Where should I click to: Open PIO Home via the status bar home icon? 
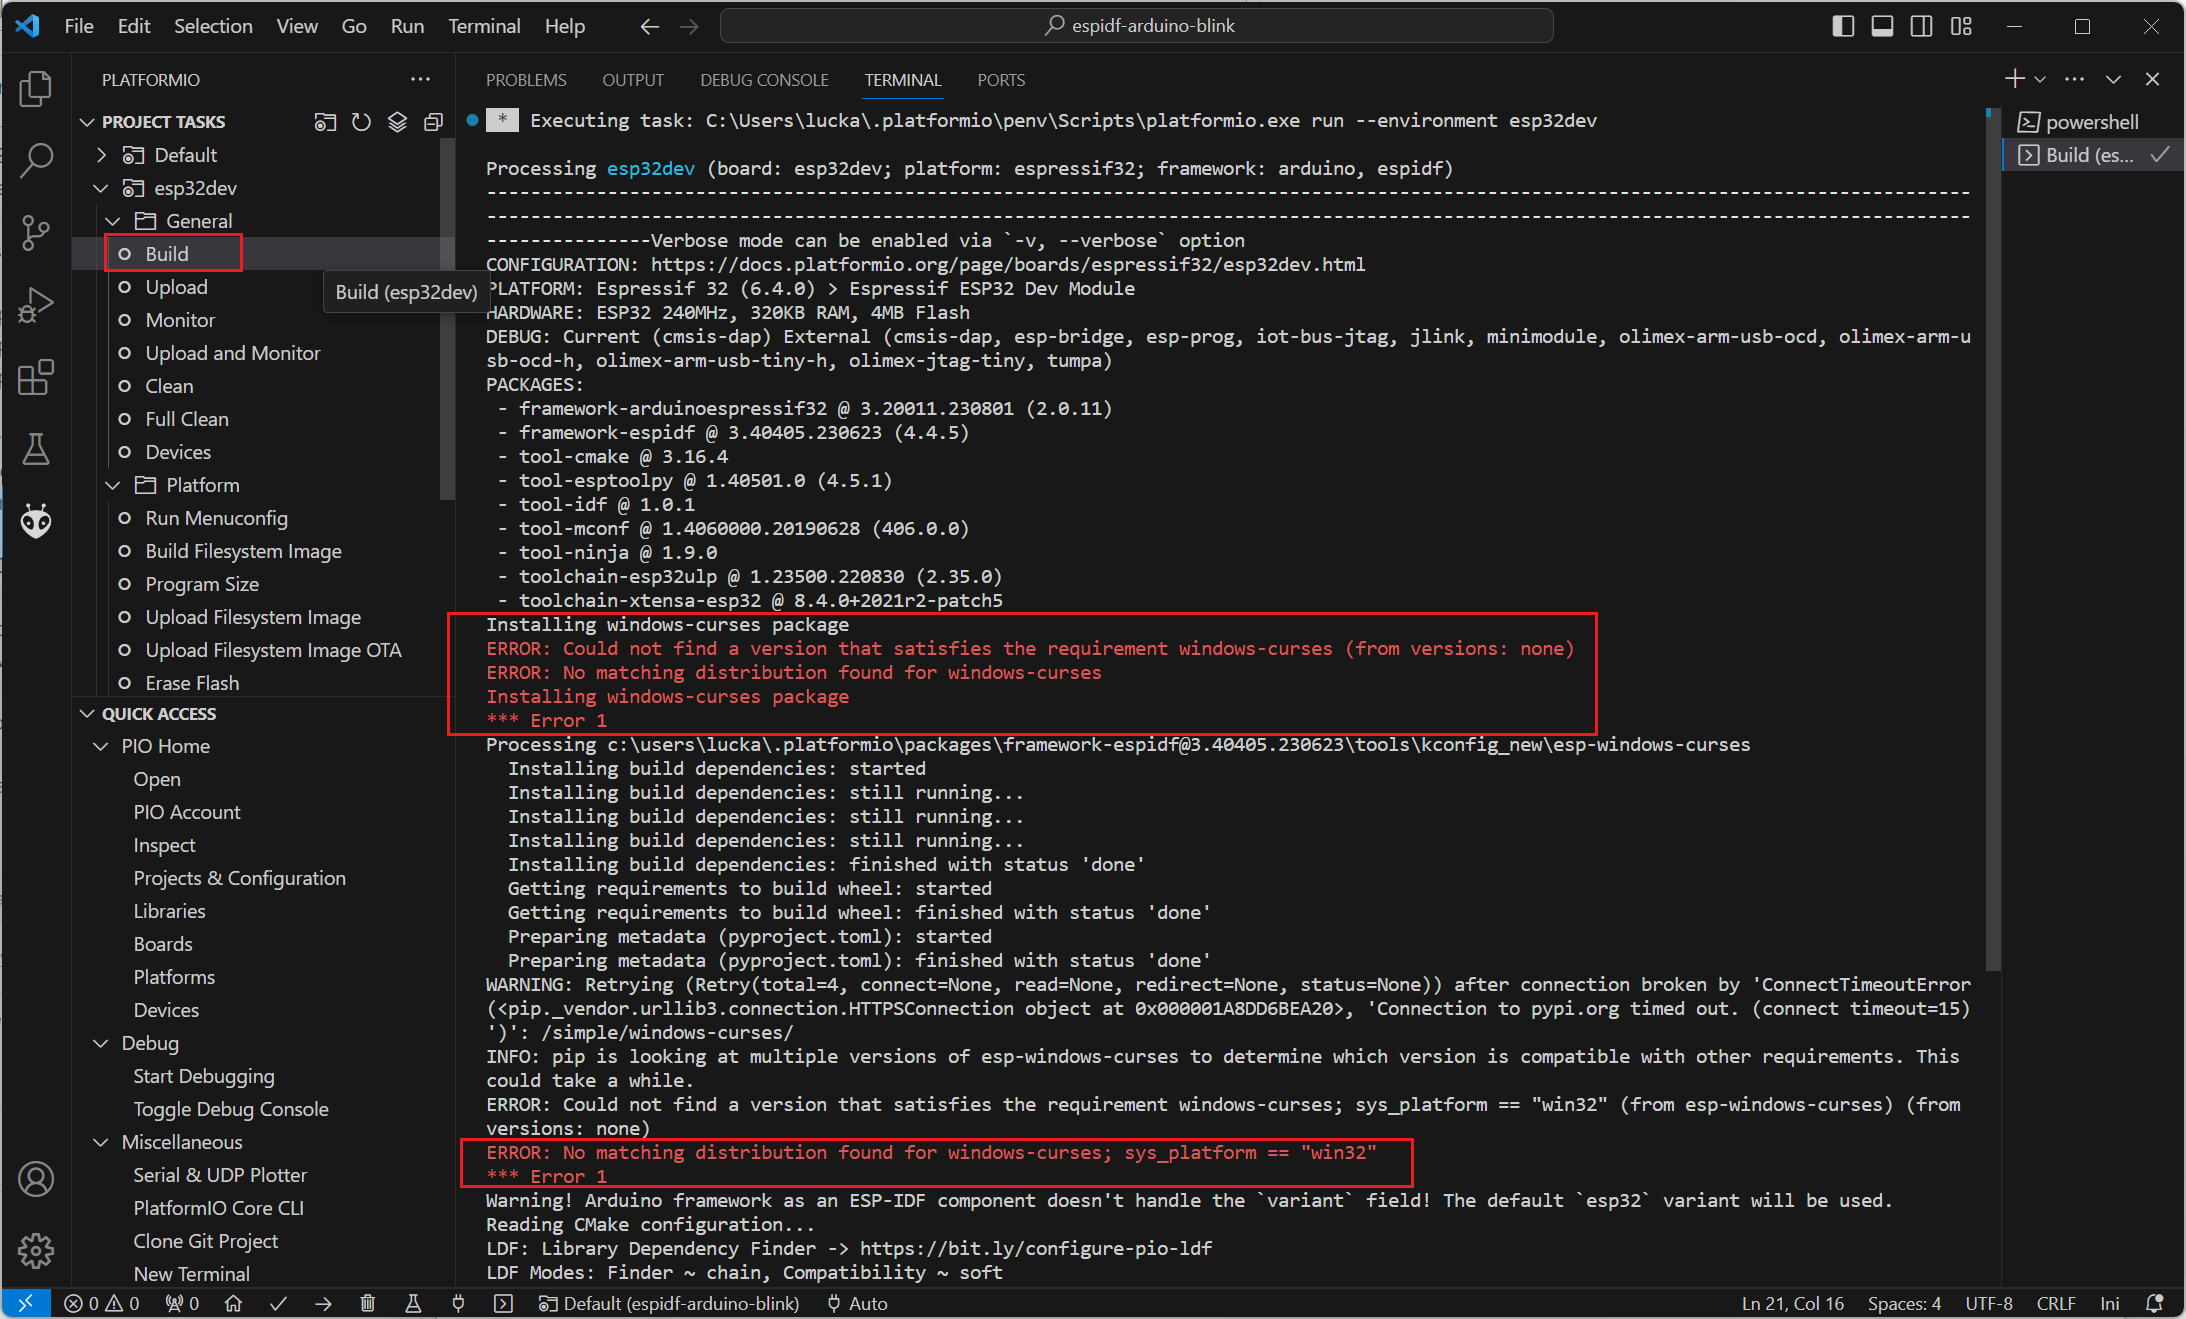[234, 1303]
